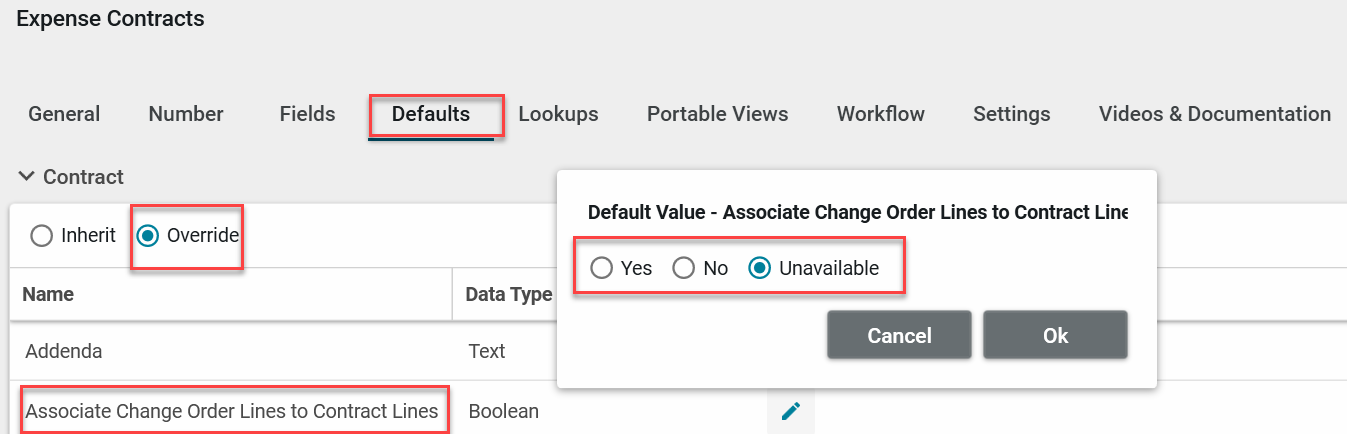Image resolution: width=1347 pixels, height=434 pixels.
Task: Click the Addenda row in the table
Action: [x=64, y=351]
